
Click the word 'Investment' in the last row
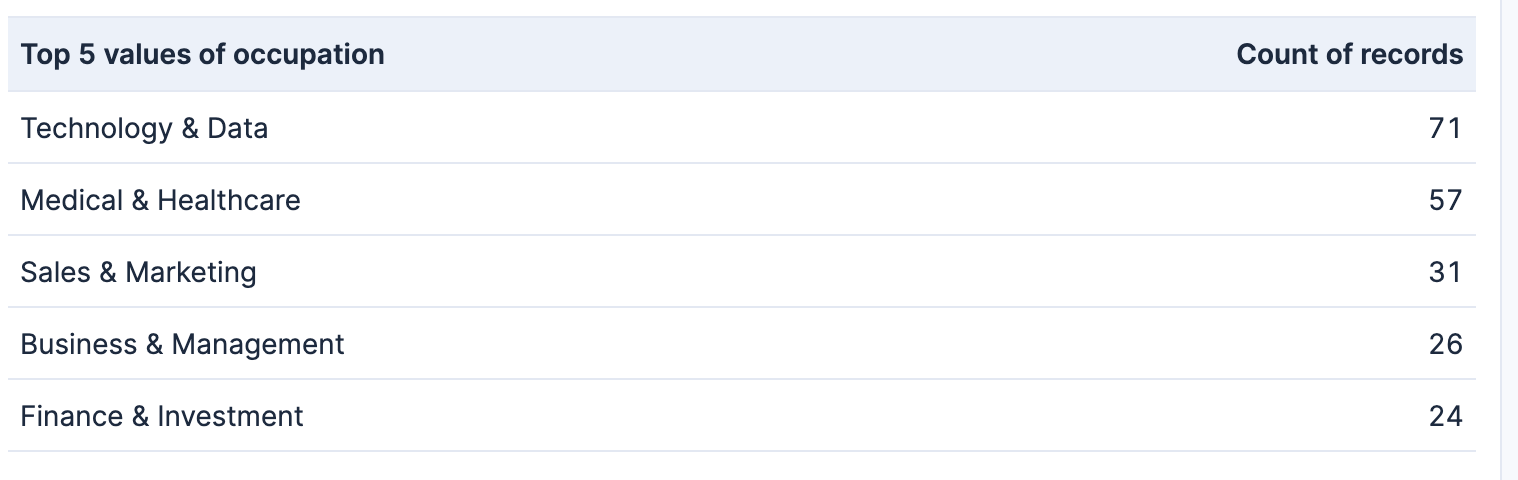click(231, 416)
